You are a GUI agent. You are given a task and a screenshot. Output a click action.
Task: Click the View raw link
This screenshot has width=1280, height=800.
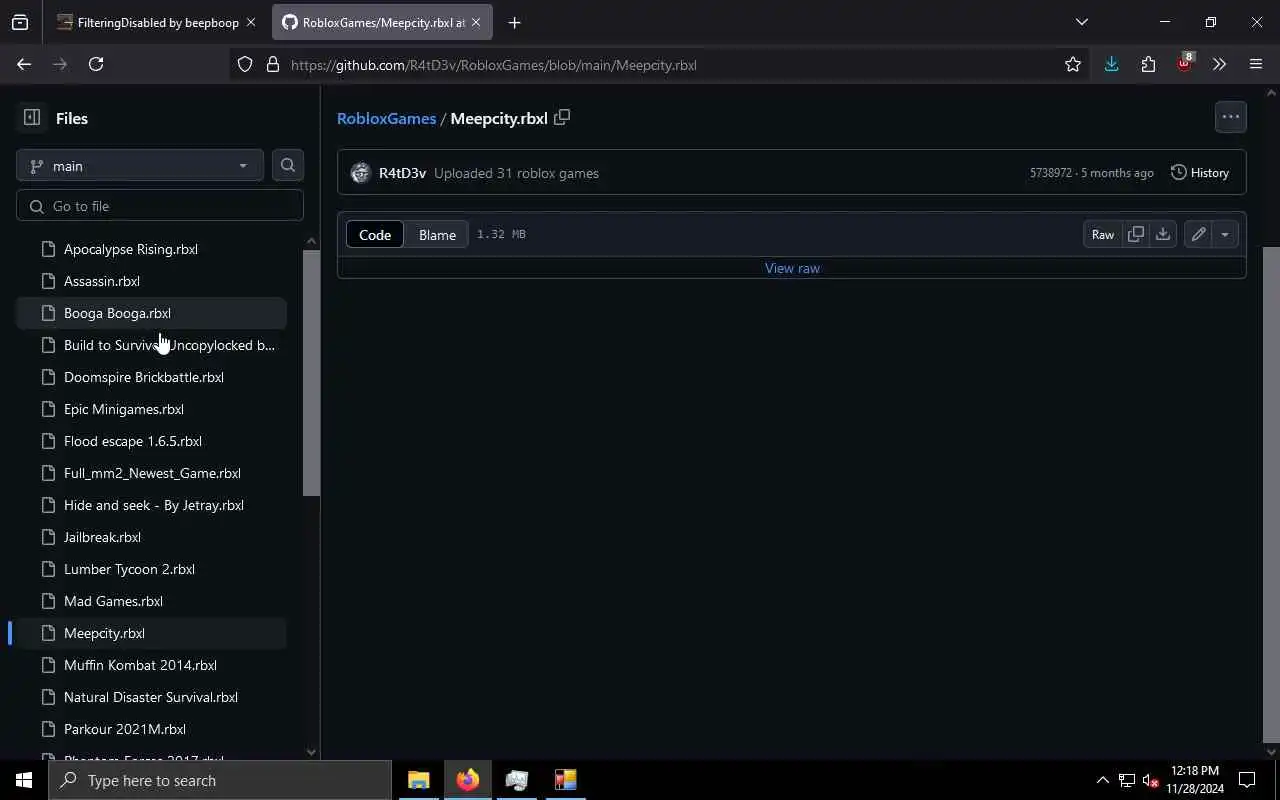792,268
